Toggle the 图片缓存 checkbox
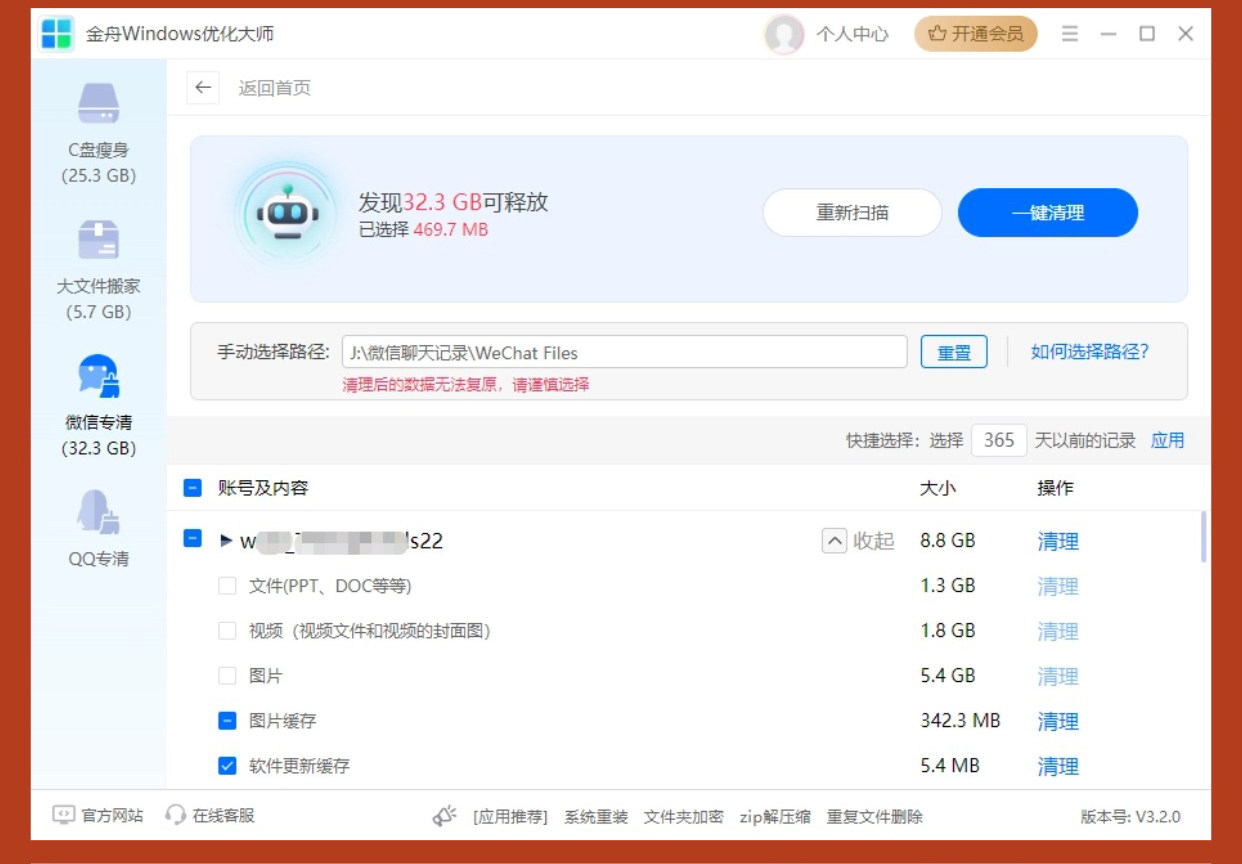 tap(227, 721)
